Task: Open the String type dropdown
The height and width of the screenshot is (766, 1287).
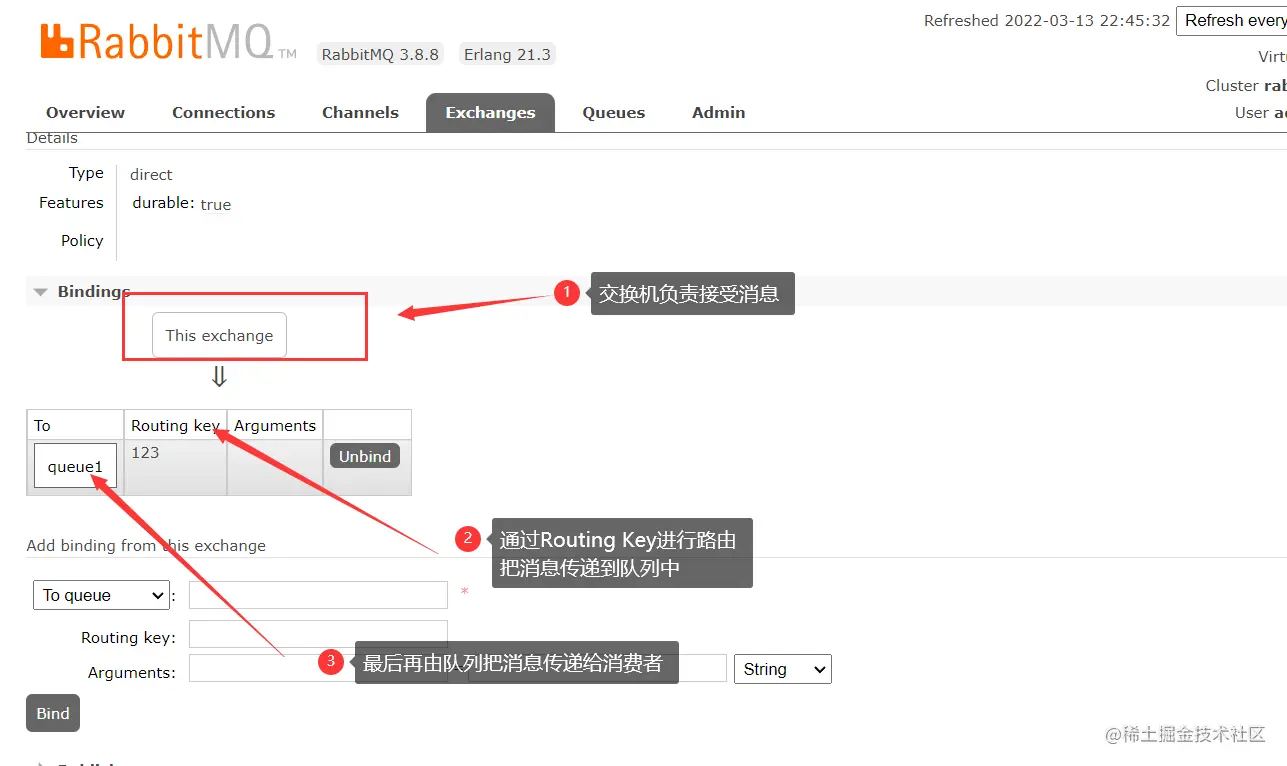Action: (783, 669)
